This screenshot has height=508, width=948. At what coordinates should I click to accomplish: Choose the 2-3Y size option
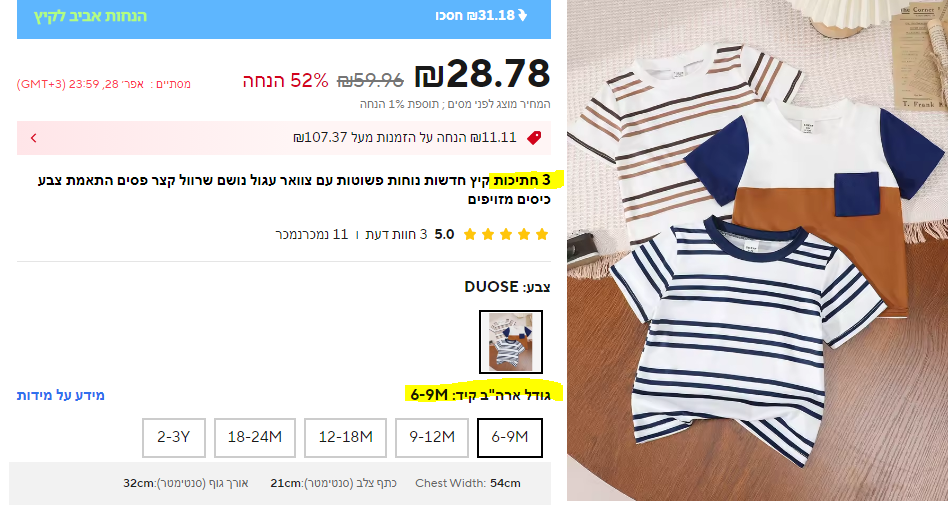tap(174, 437)
